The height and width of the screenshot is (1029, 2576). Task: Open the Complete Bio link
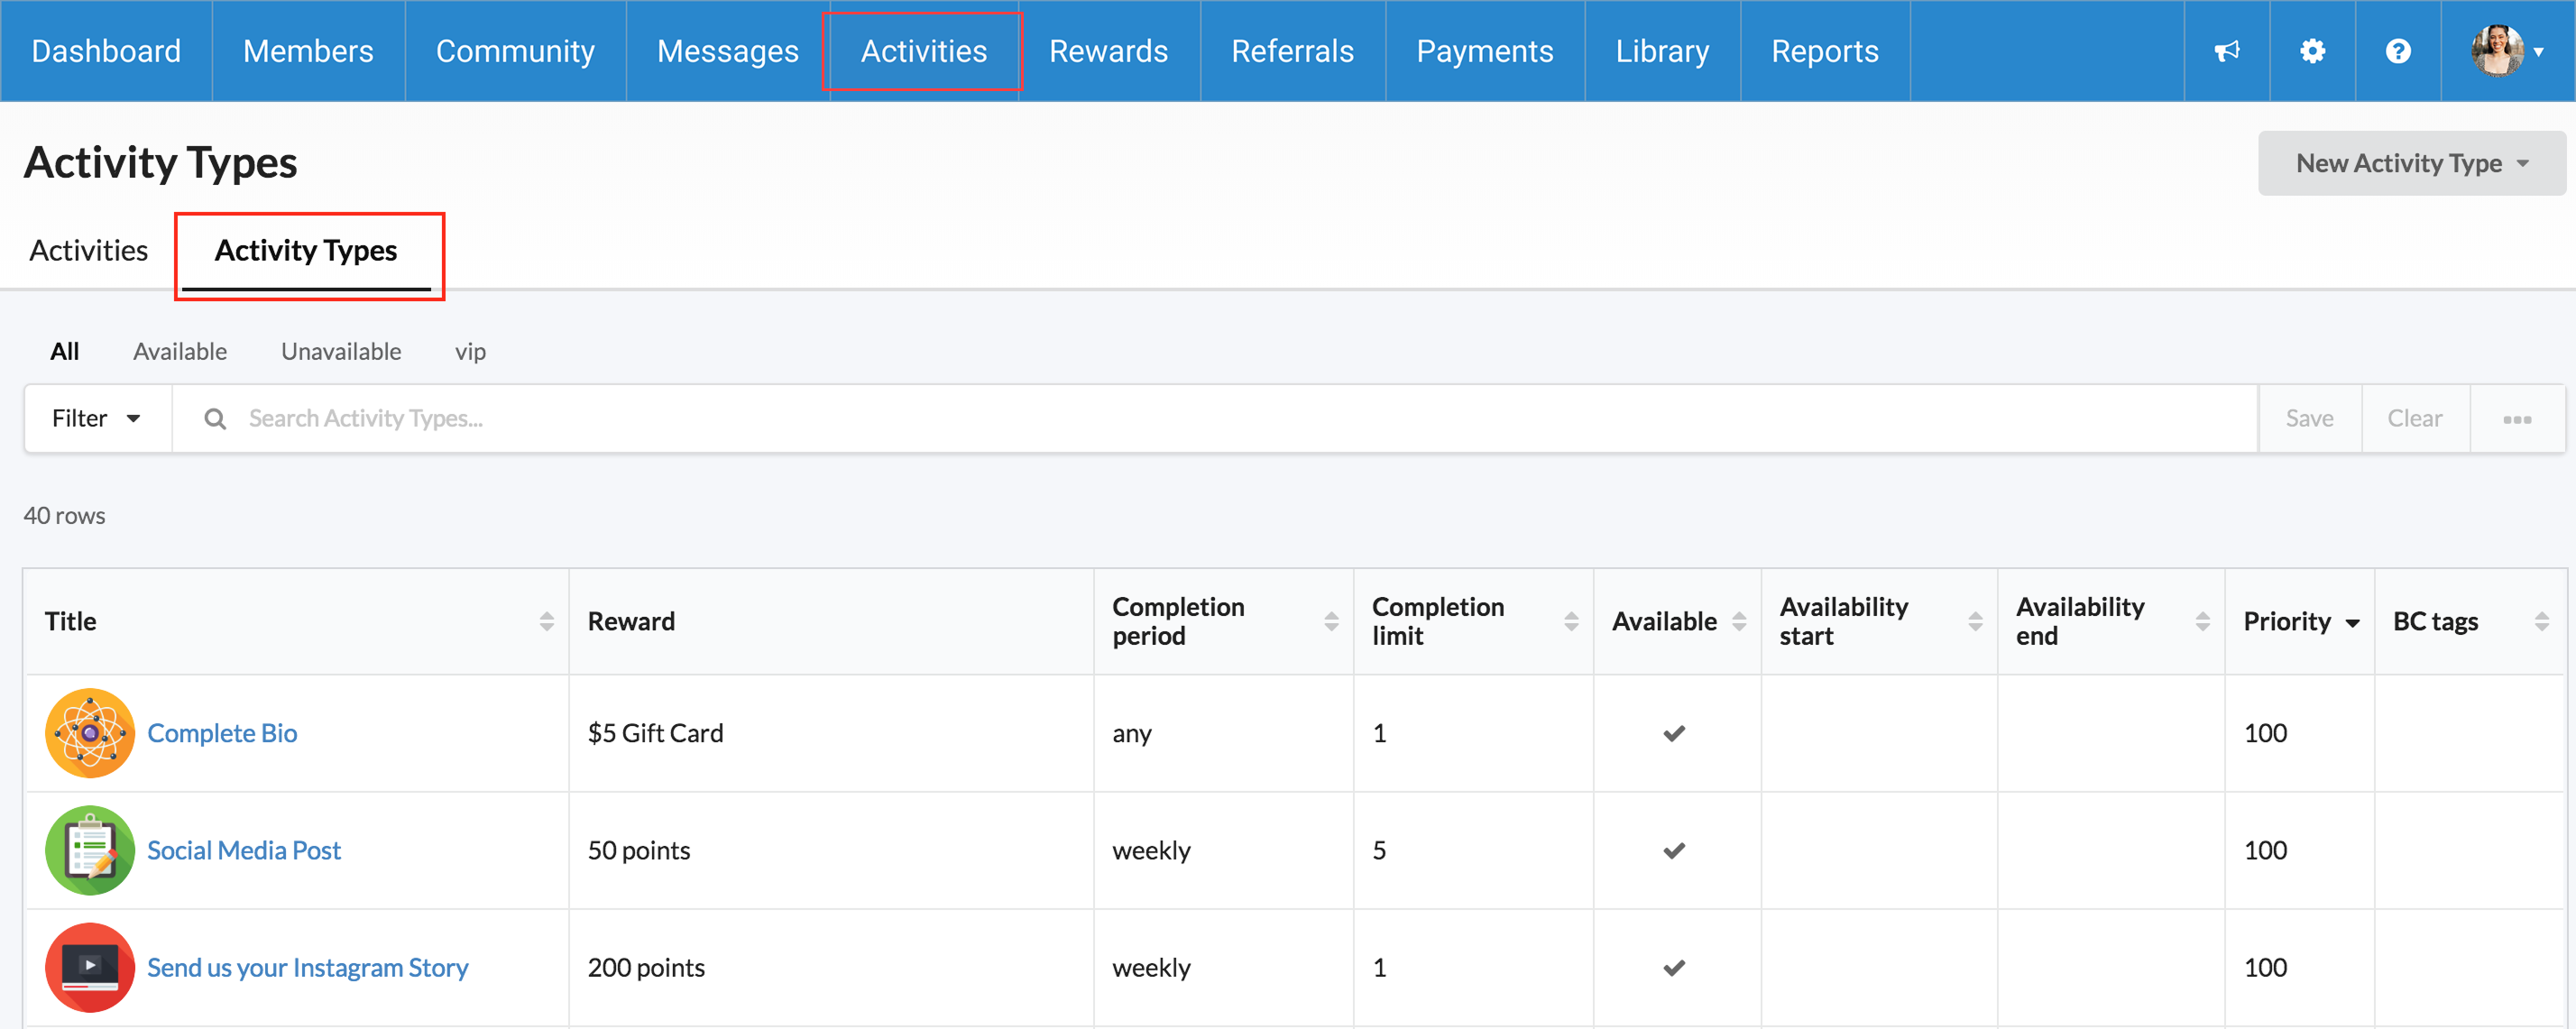point(222,733)
